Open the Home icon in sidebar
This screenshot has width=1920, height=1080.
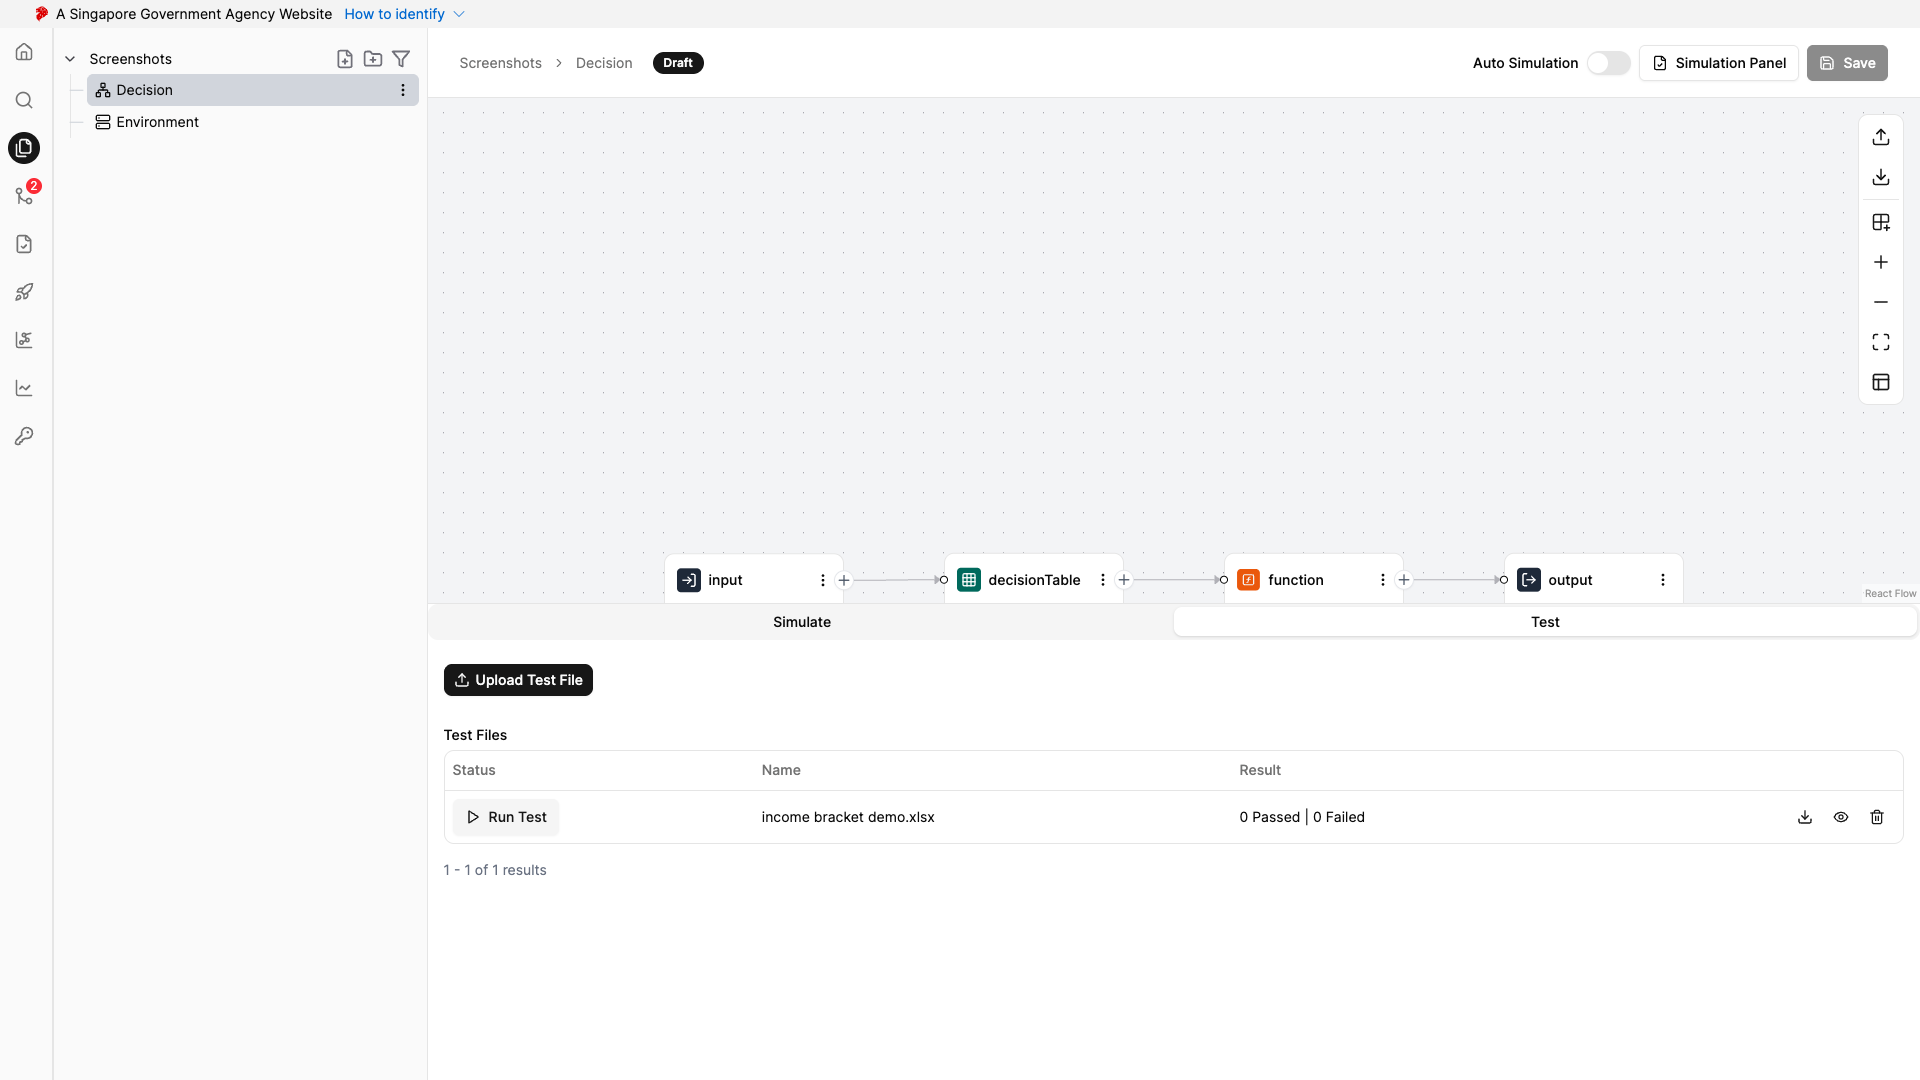coord(24,52)
